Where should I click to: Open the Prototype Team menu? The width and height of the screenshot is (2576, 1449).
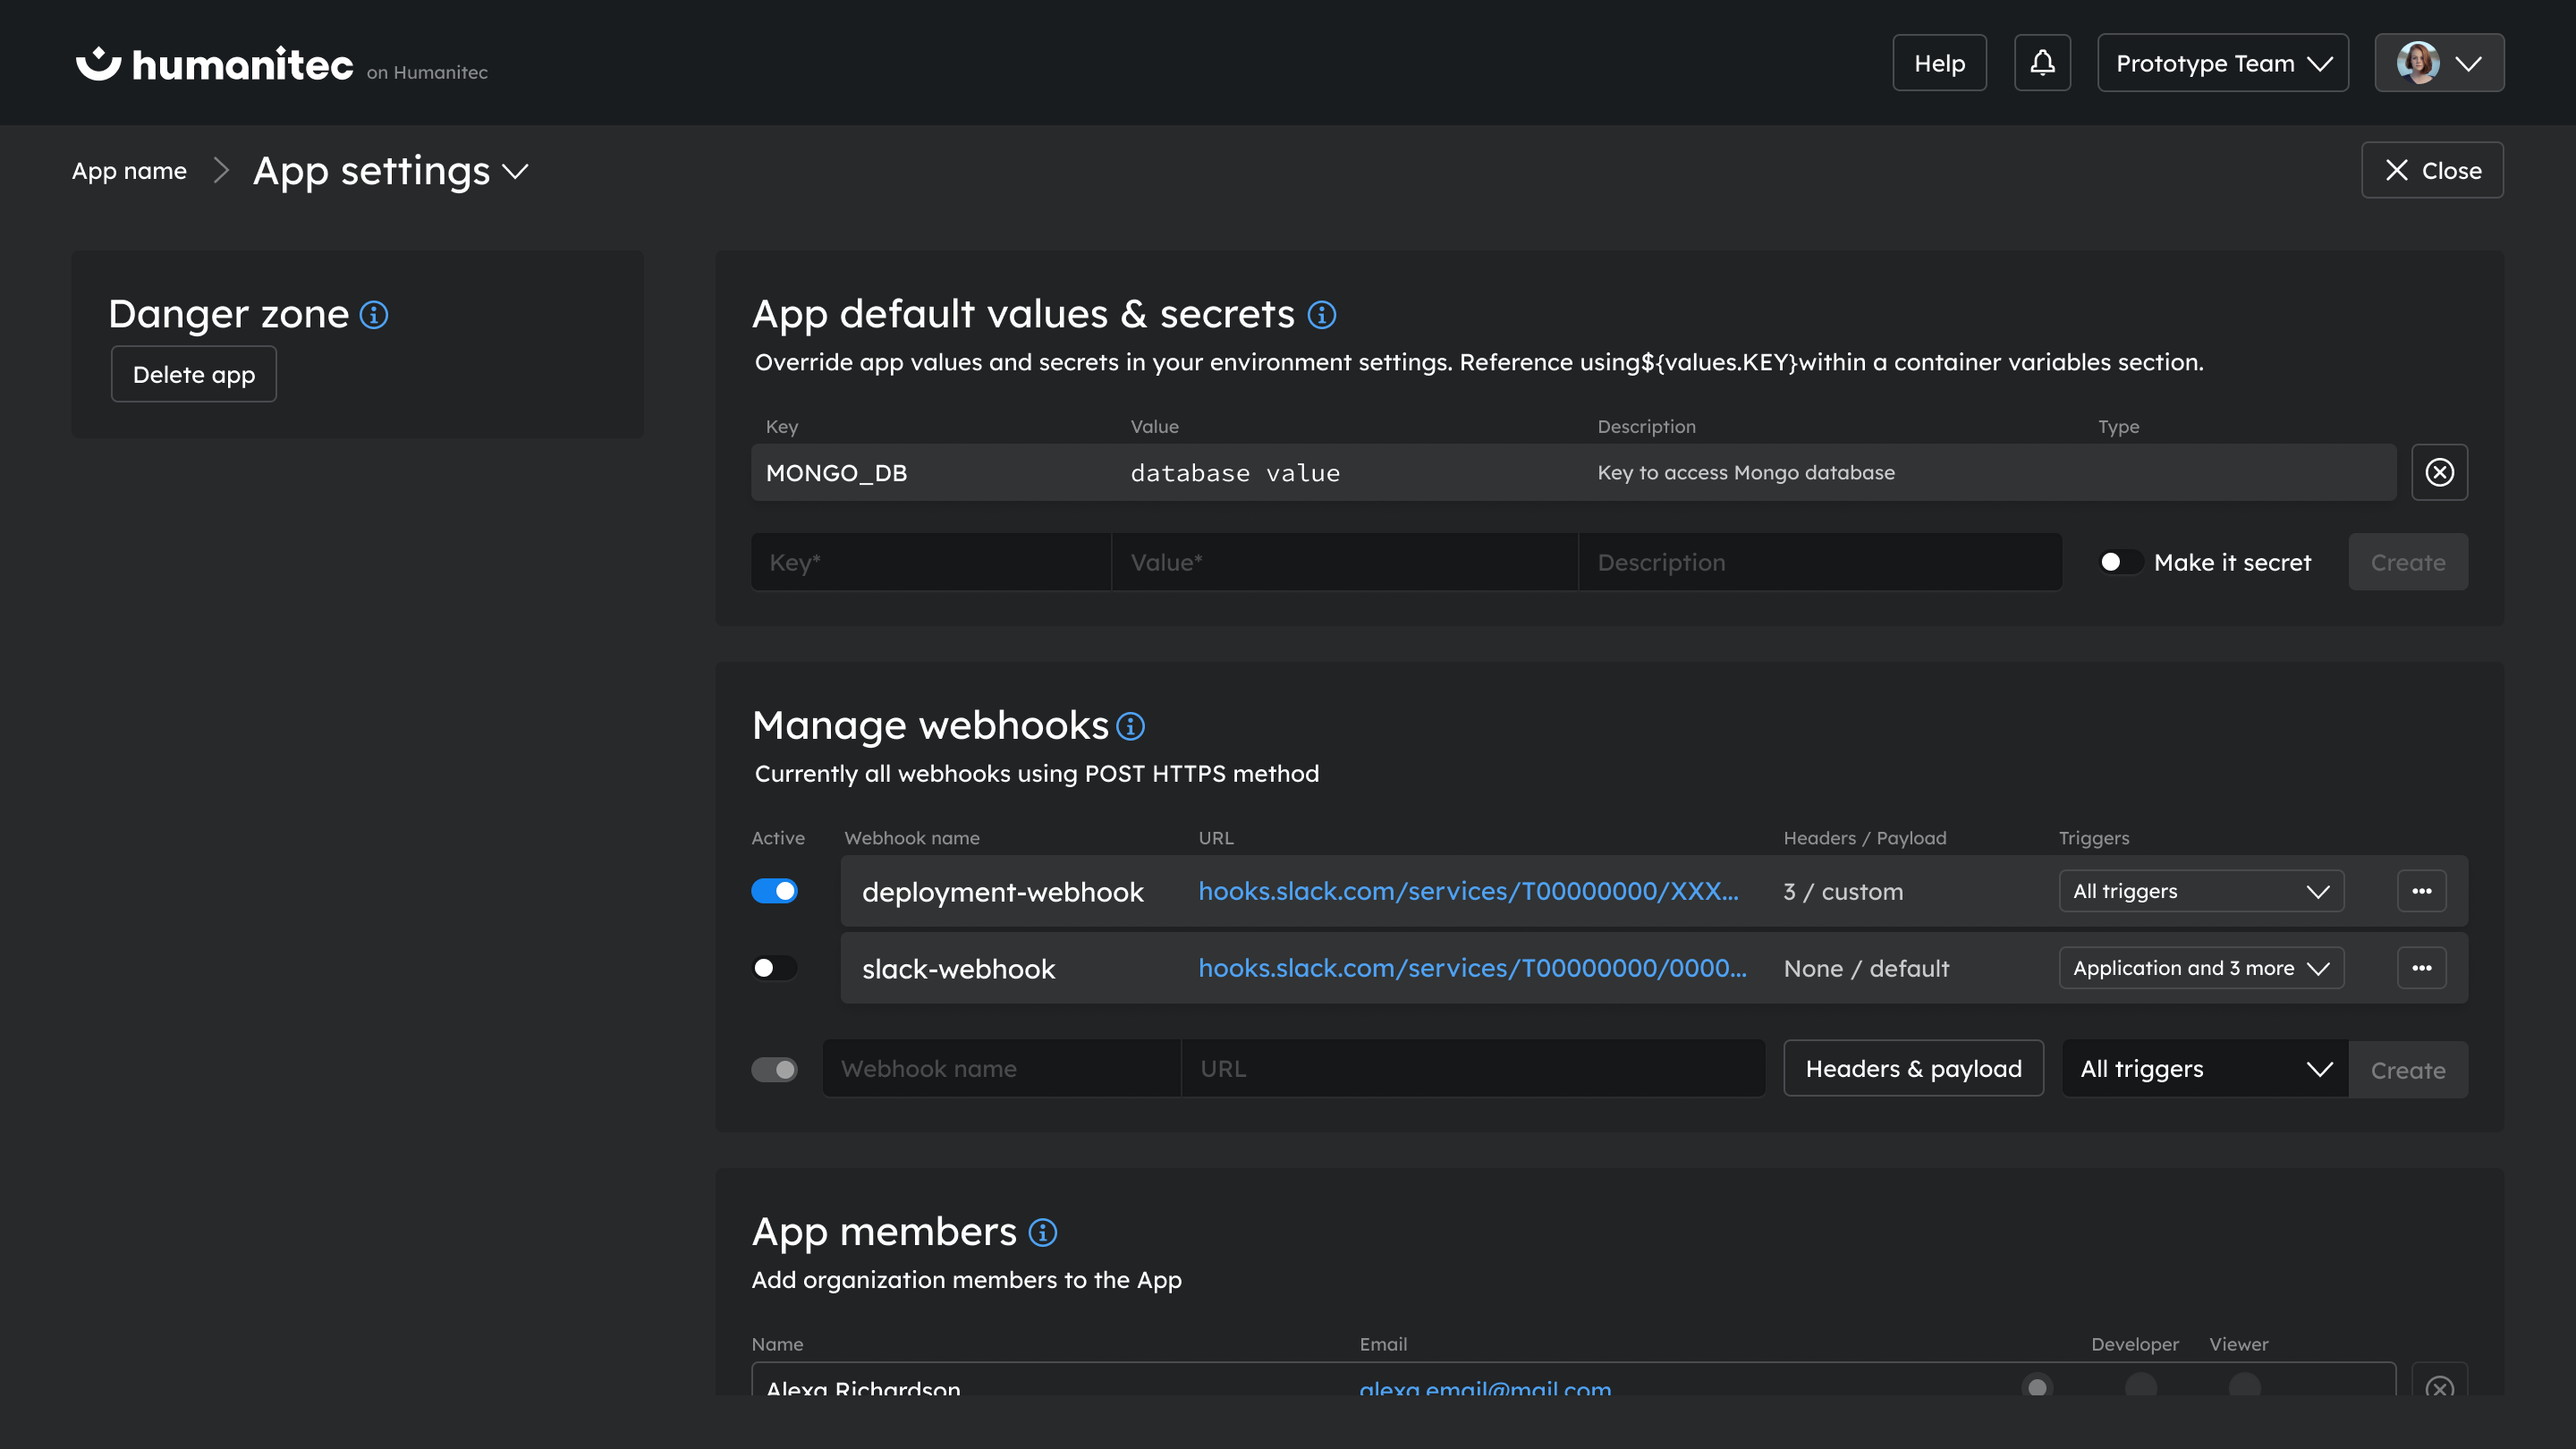tap(2222, 62)
